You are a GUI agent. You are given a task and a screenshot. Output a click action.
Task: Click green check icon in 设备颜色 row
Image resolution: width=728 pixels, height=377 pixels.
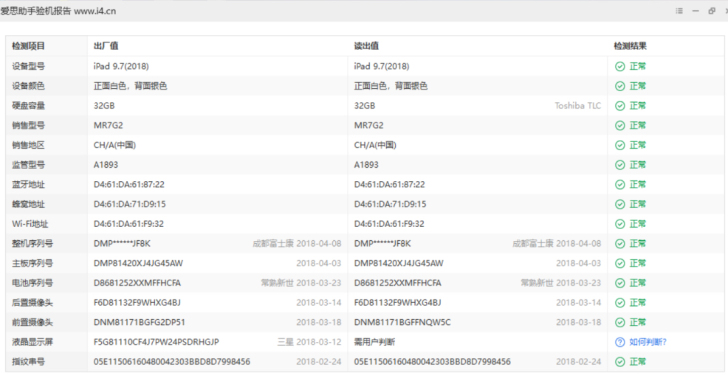[620, 86]
